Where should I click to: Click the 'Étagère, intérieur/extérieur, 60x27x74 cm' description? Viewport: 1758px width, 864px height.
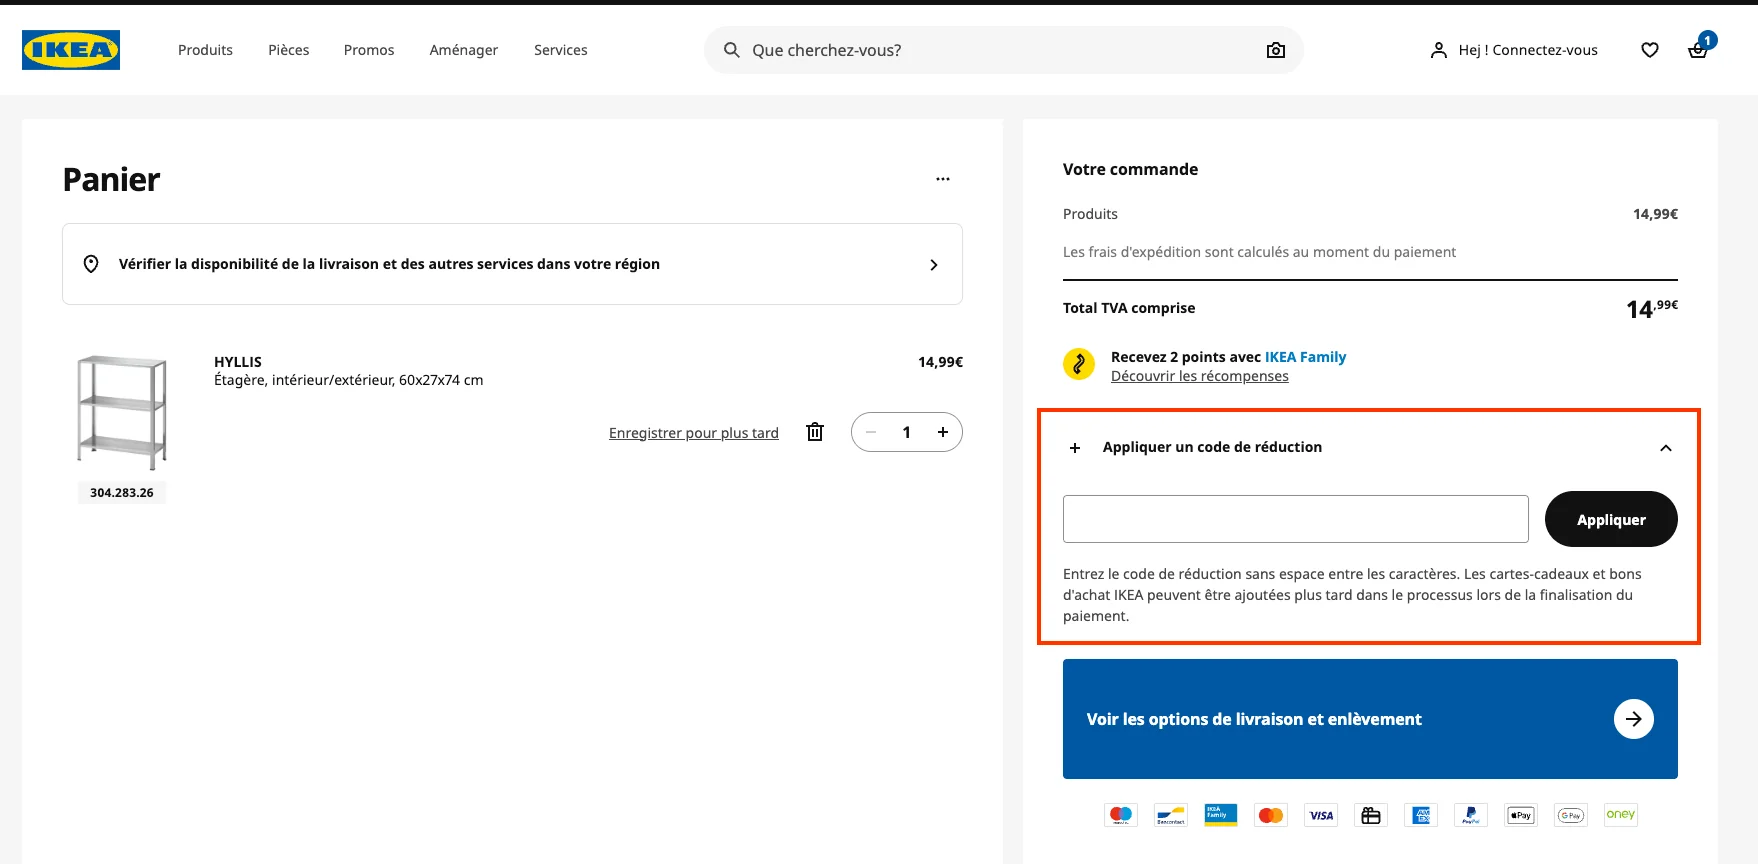[x=349, y=380]
